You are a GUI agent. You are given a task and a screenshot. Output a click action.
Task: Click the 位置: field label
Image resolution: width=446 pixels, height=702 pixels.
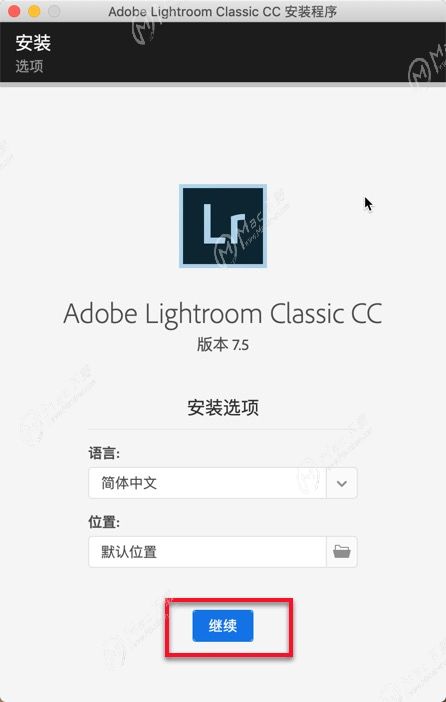tap(104, 522)
